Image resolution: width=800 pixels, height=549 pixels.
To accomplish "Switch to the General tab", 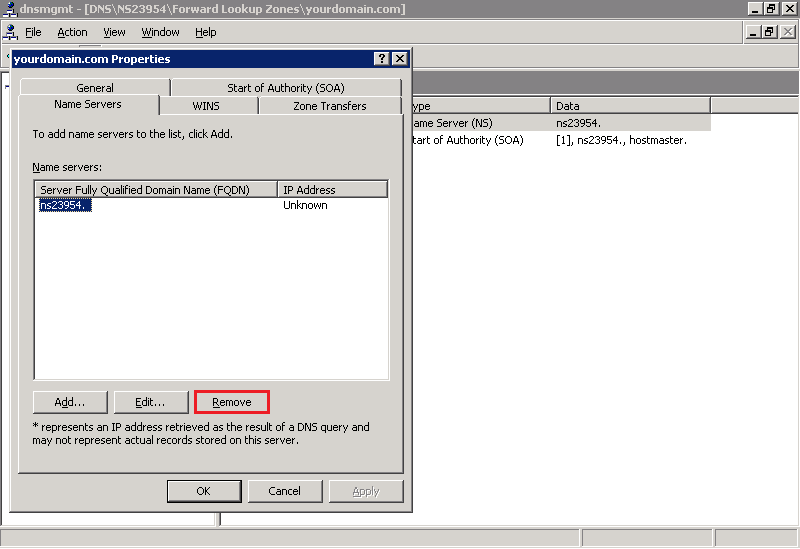I will pos(95,87).
